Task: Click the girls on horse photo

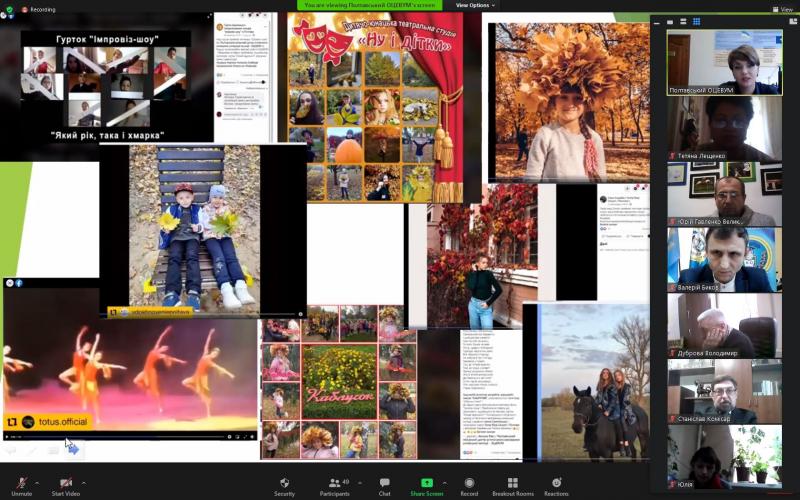Action: click(594, 382)
